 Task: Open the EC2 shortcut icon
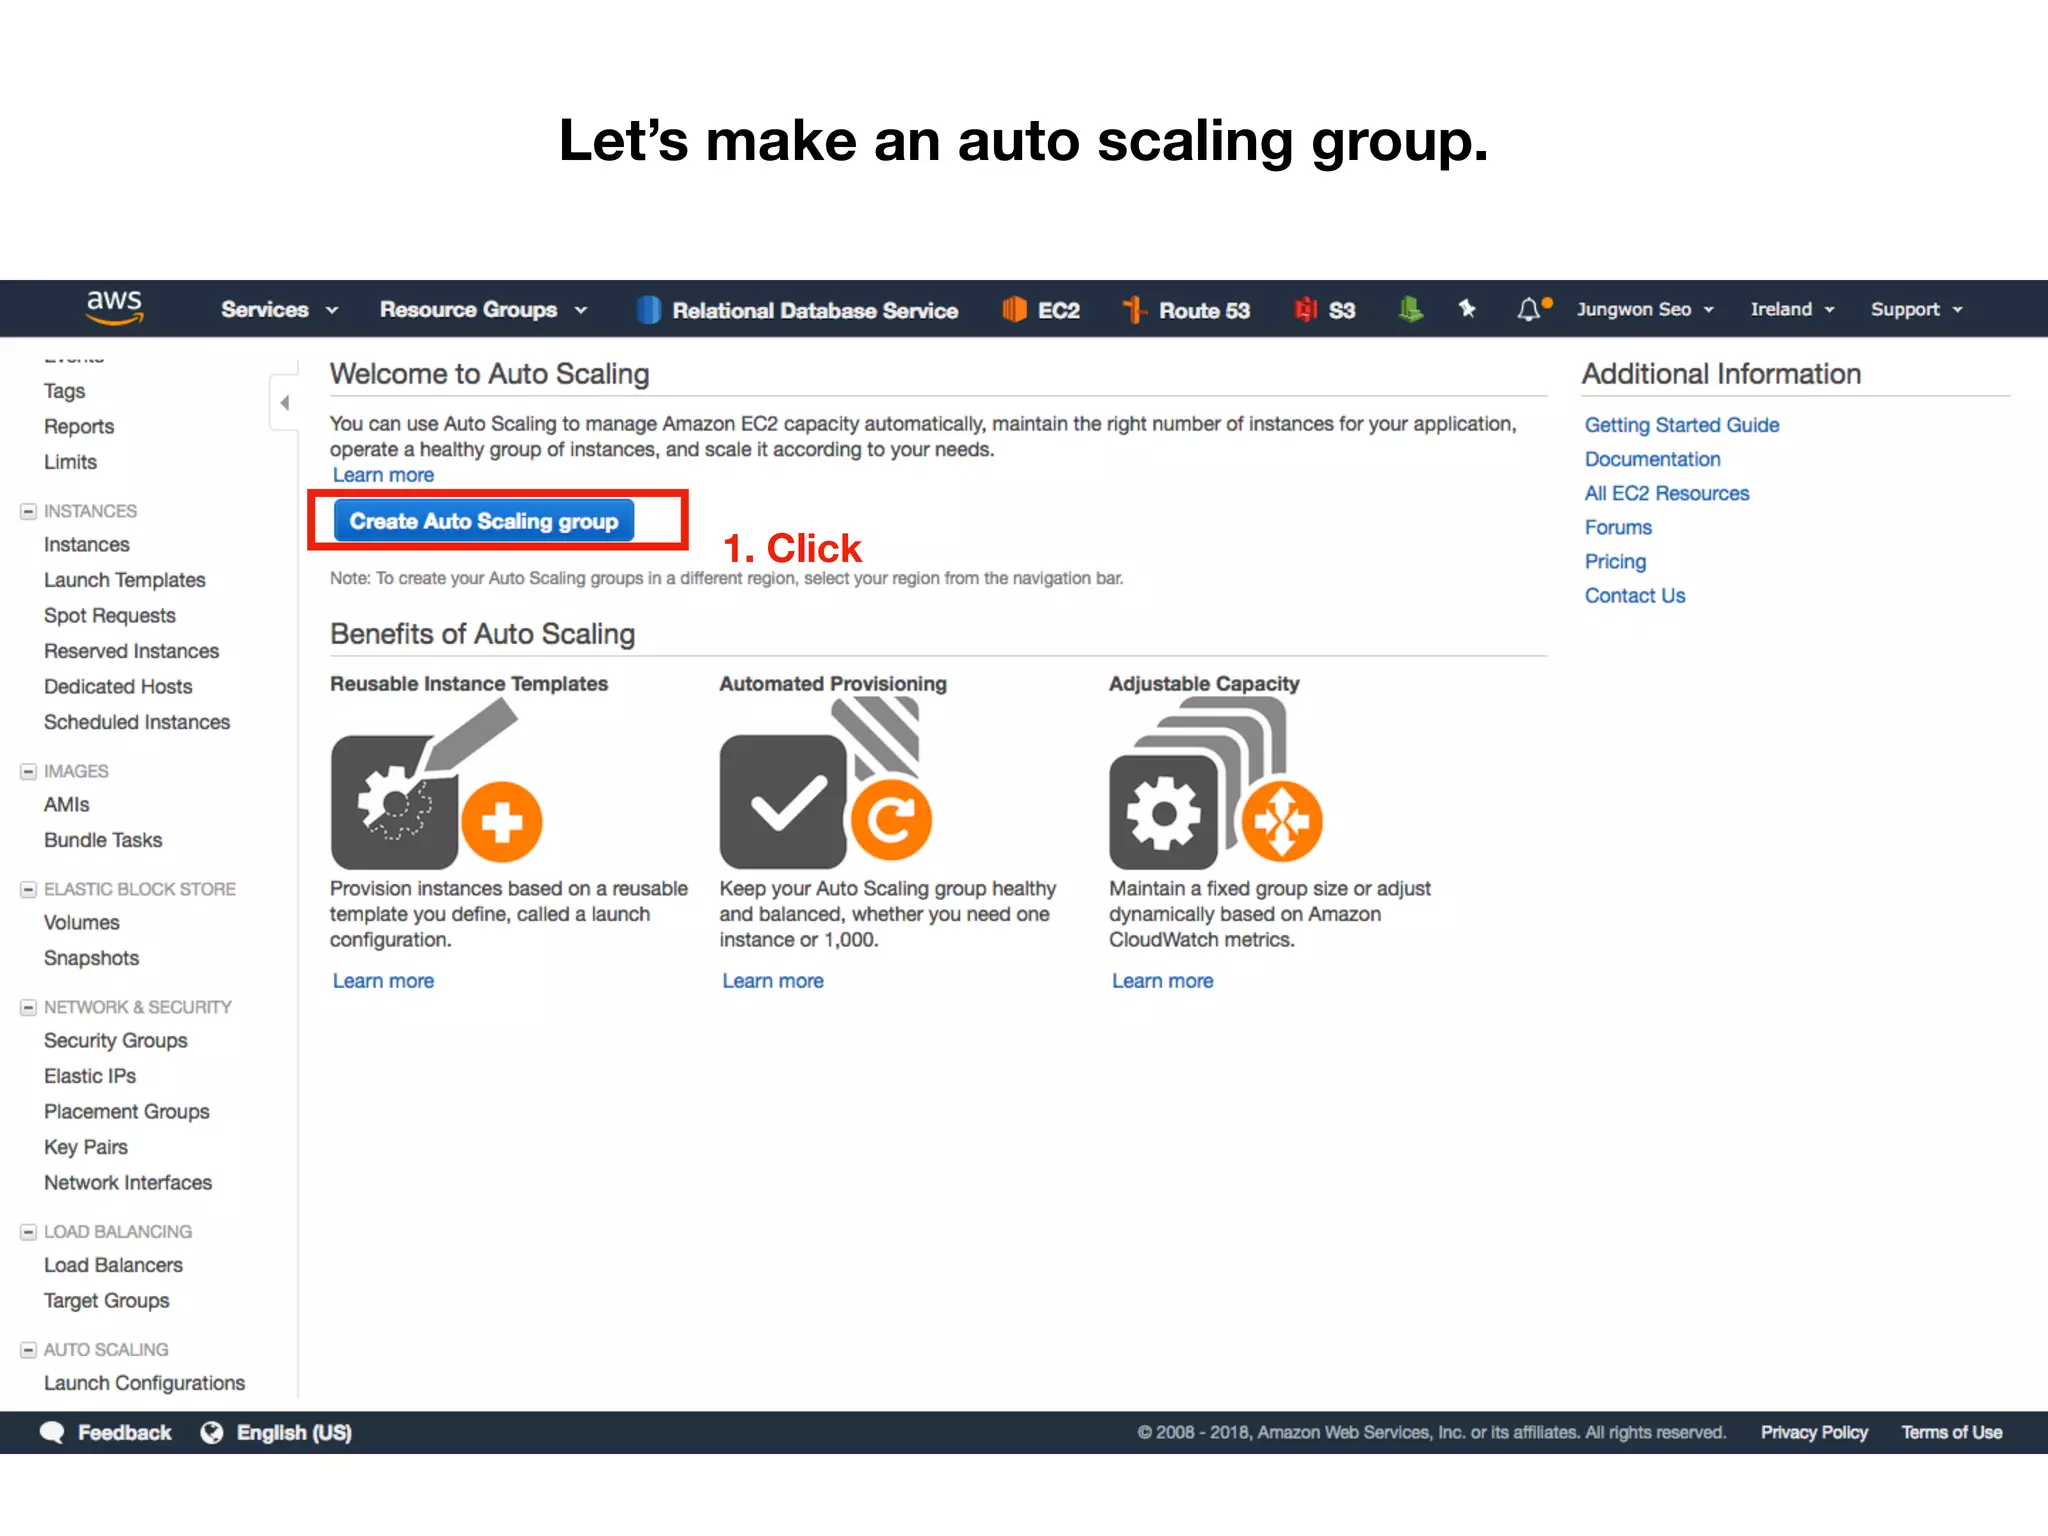point(1014,310)
